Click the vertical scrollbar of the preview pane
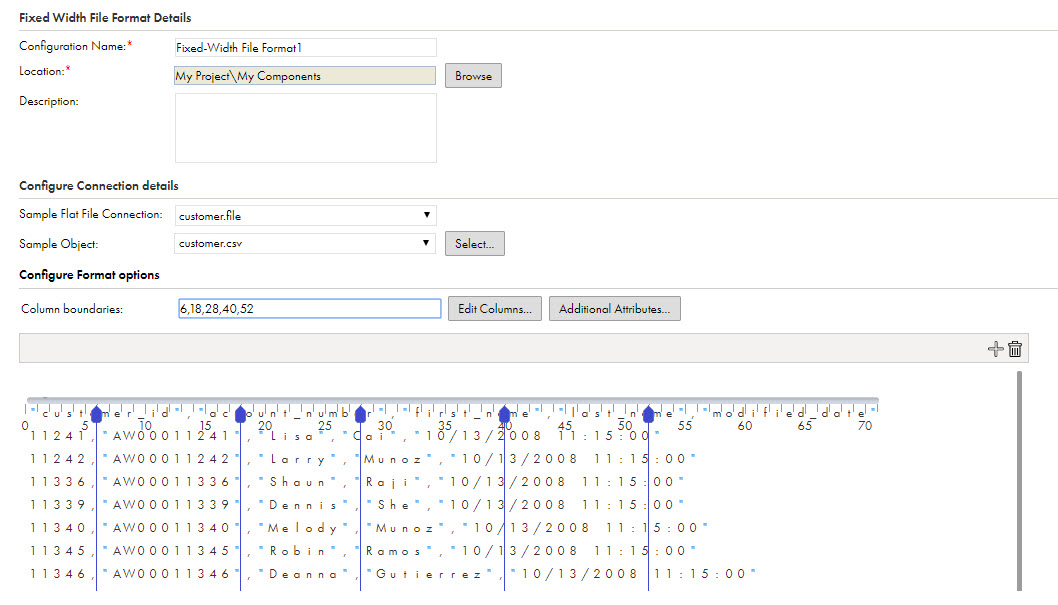 pos(1019,481)
